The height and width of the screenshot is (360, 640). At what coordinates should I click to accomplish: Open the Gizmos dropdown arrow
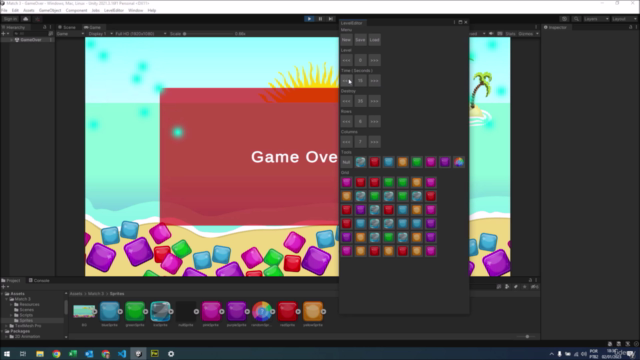[537, 33]
